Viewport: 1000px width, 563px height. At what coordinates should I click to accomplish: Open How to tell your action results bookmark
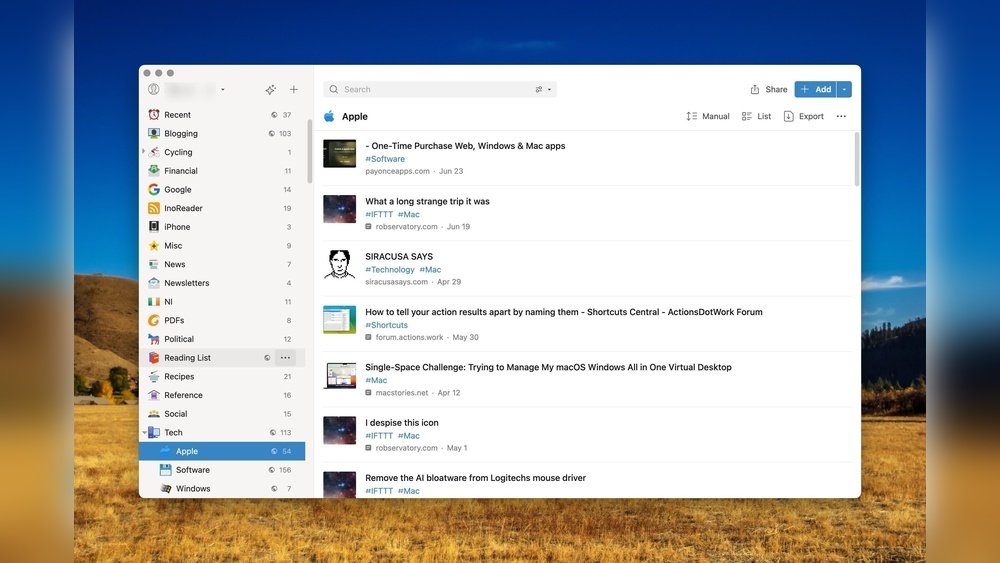click(x=564, y=312)
